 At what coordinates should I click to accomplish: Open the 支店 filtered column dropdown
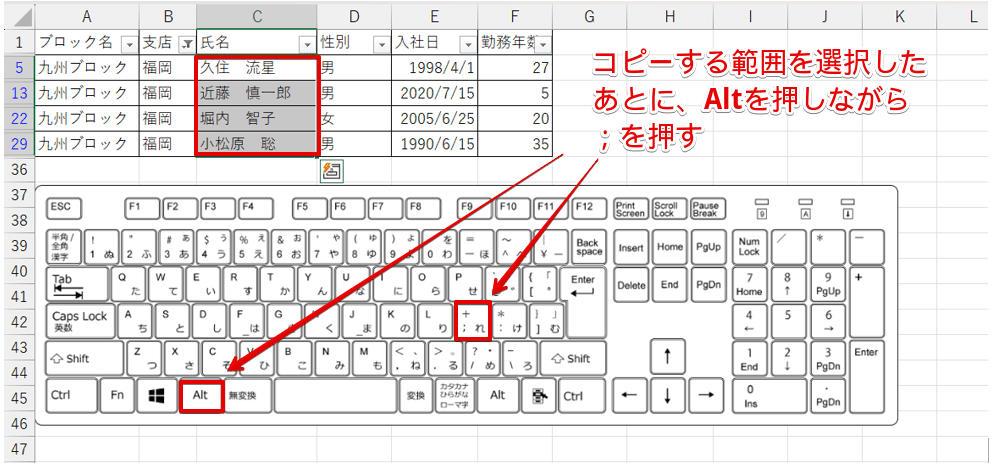pos(187,44)
